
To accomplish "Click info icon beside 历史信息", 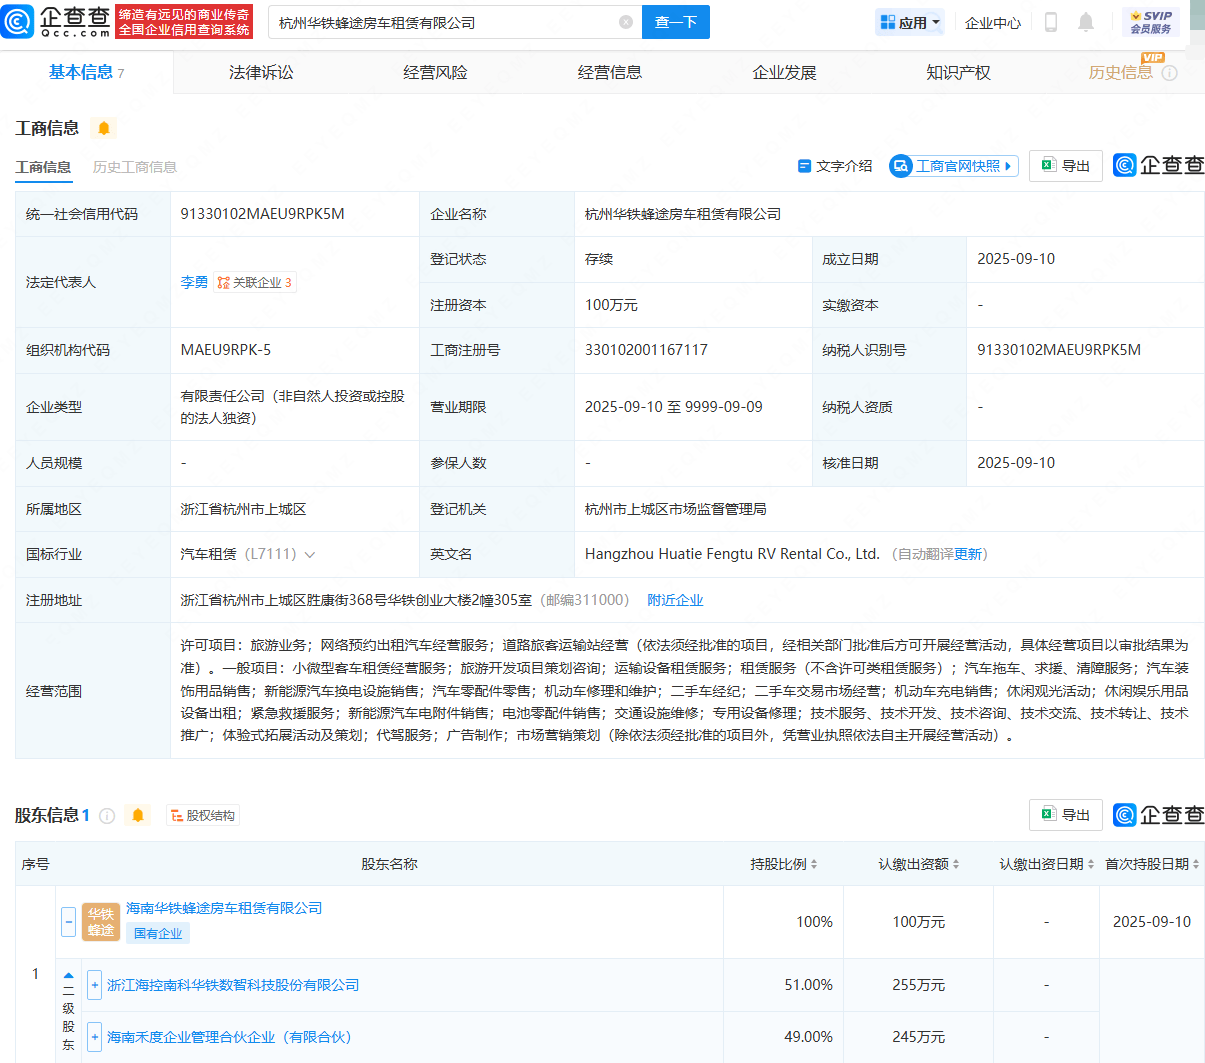I will [x=1170, y=73].
